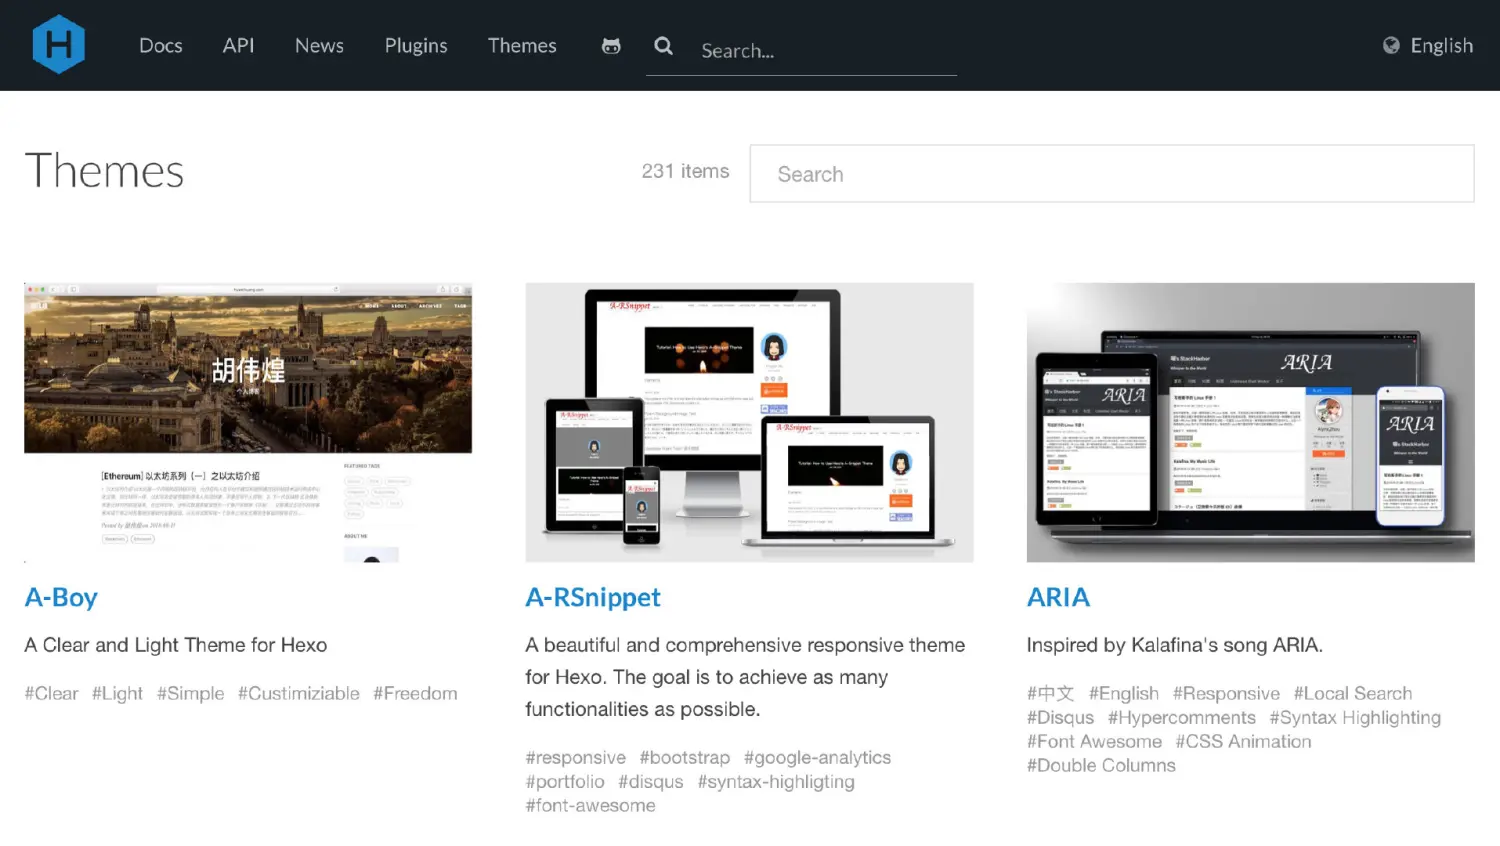Screen dimensions: 1500x846
Task: Click the globe language icon
Action: coord(1391,45)
